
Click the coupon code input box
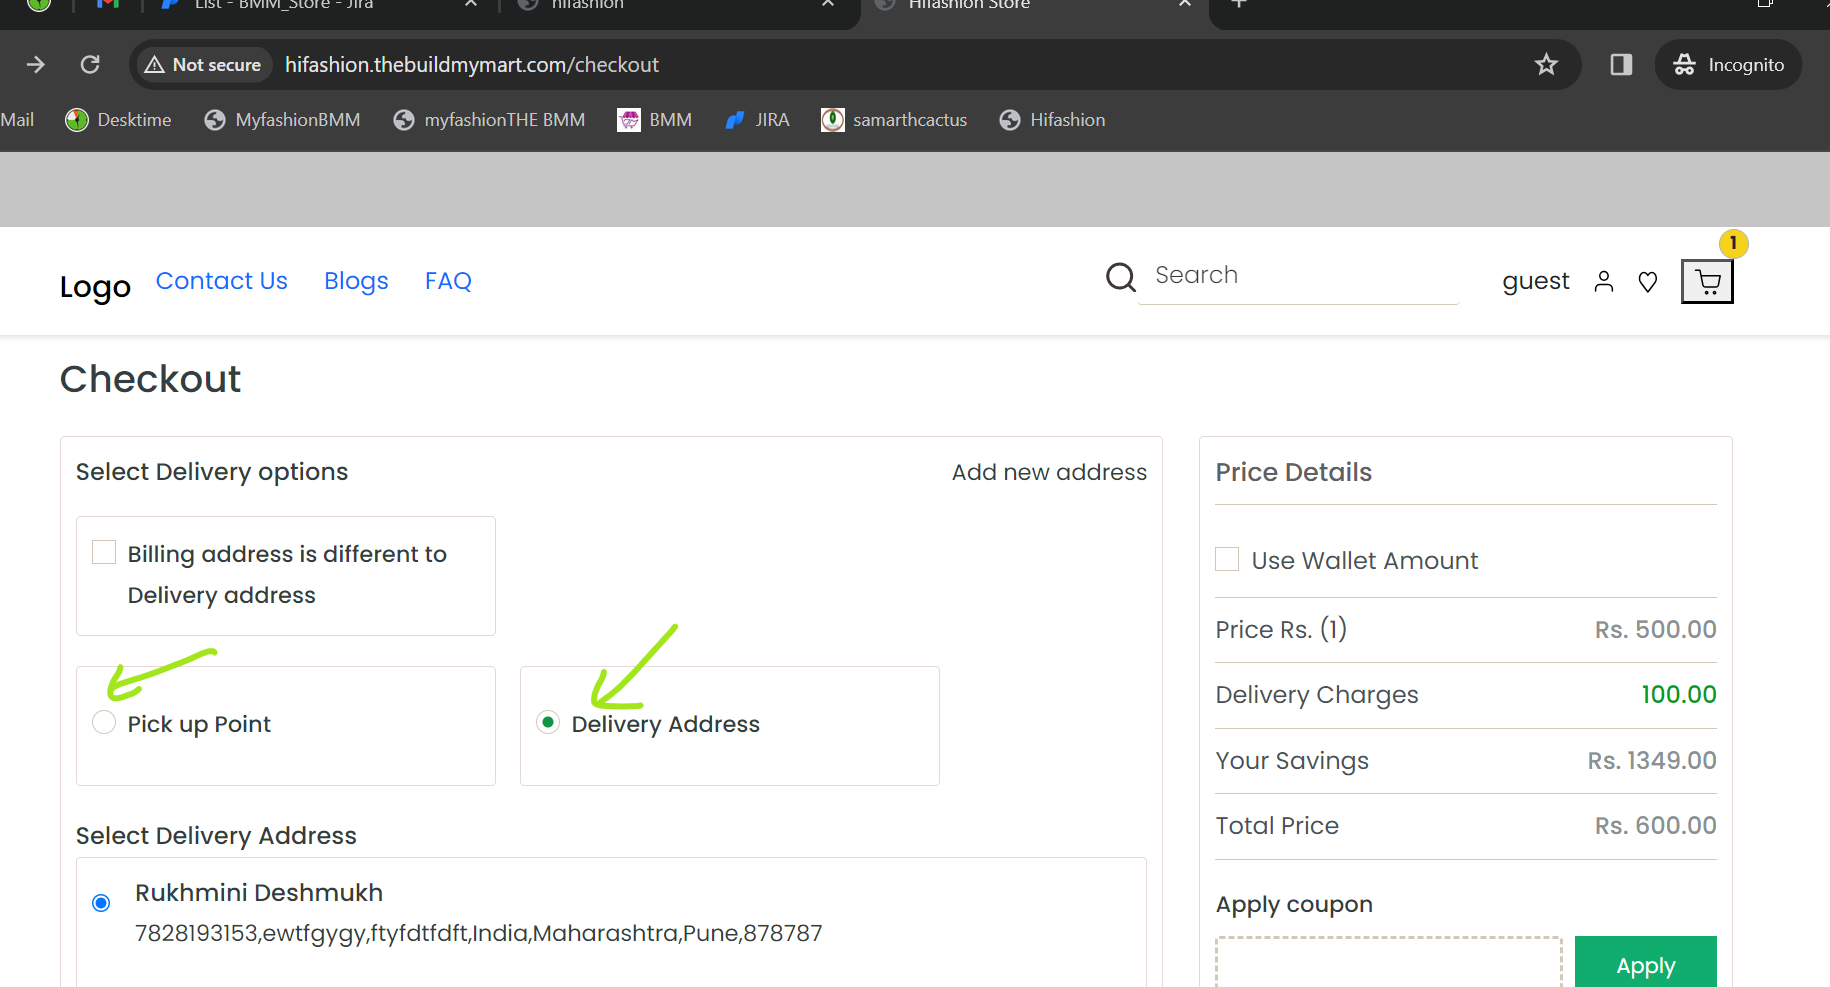[1388, 962]
